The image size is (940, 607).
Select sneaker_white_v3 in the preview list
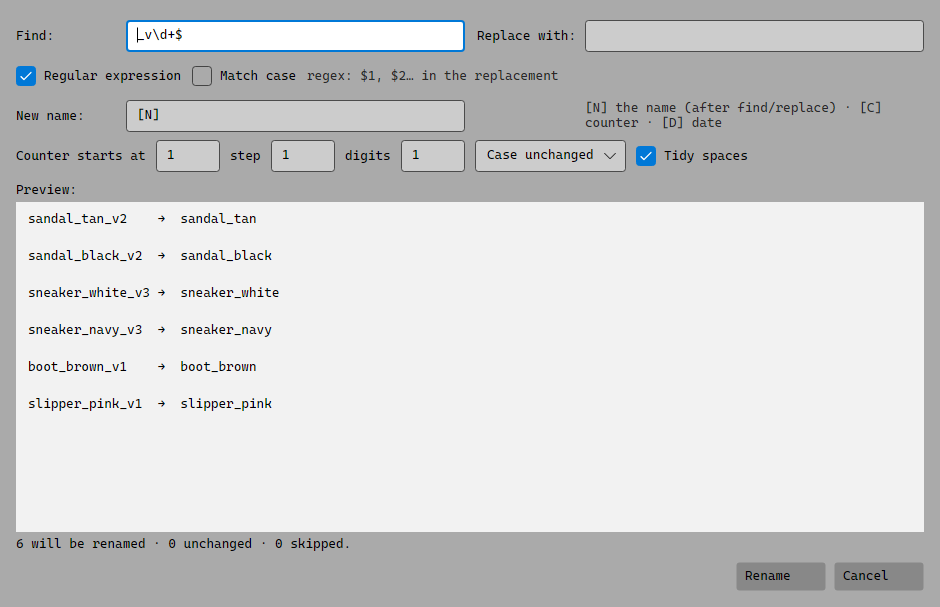point(89,293)
